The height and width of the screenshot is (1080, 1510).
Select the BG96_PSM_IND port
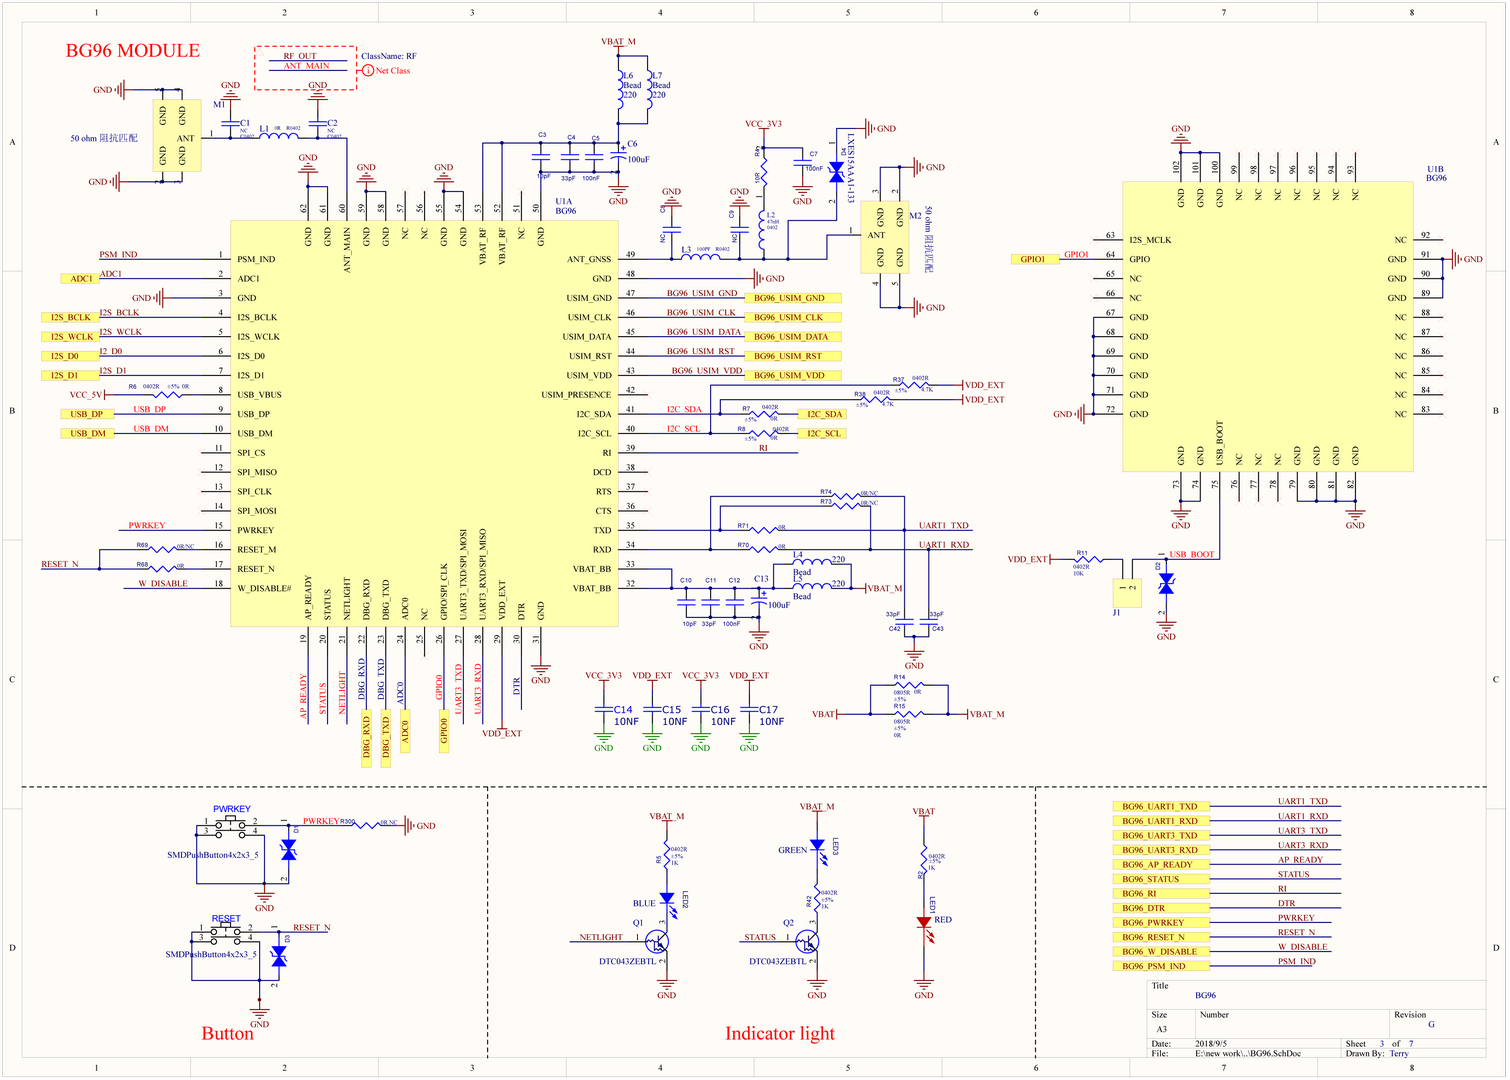pos(1160,966)
